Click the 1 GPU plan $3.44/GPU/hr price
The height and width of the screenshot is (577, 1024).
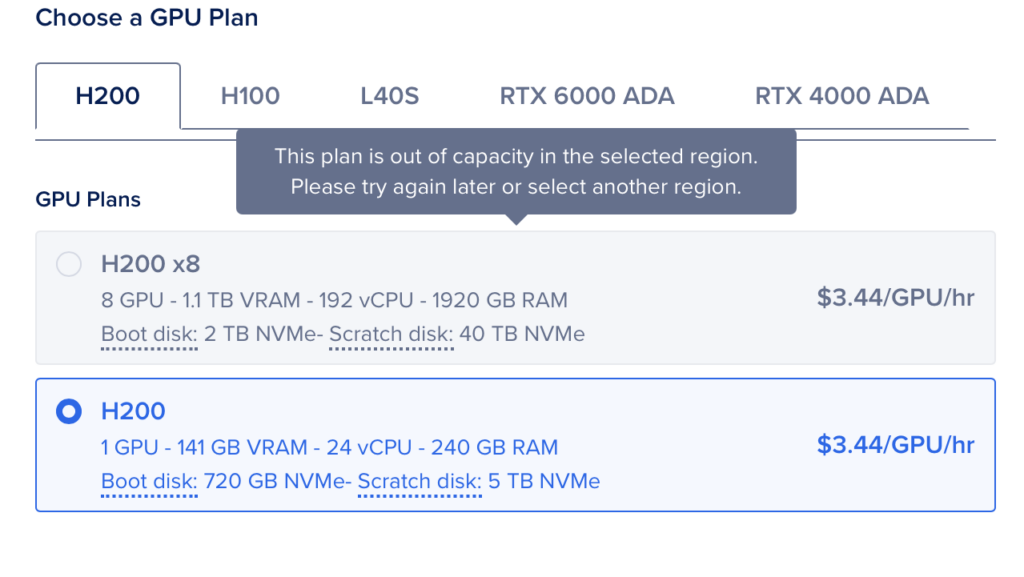coord(895,444)
